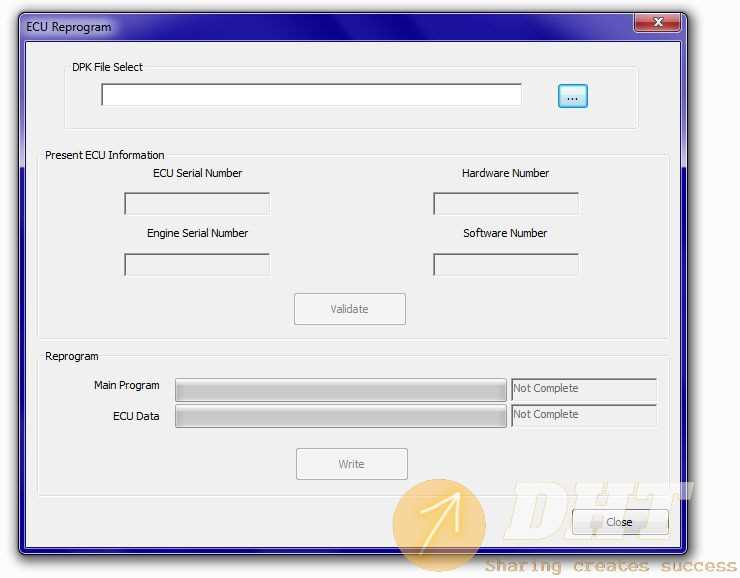Viewport: 740px width, 578px height.
Task: Click the Main Program progress bar
Action: click(x=341, y=390)
